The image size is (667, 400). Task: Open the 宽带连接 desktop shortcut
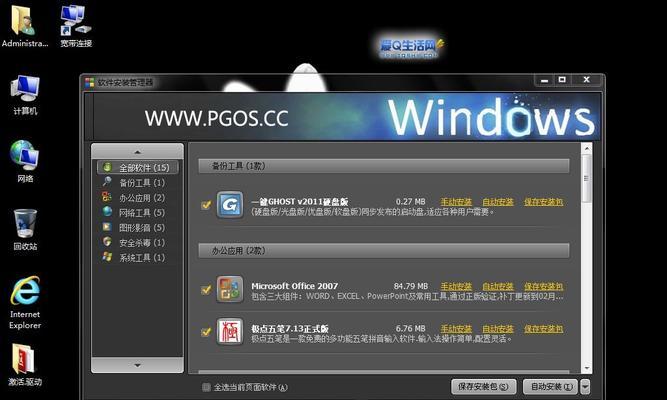(76, 20)
